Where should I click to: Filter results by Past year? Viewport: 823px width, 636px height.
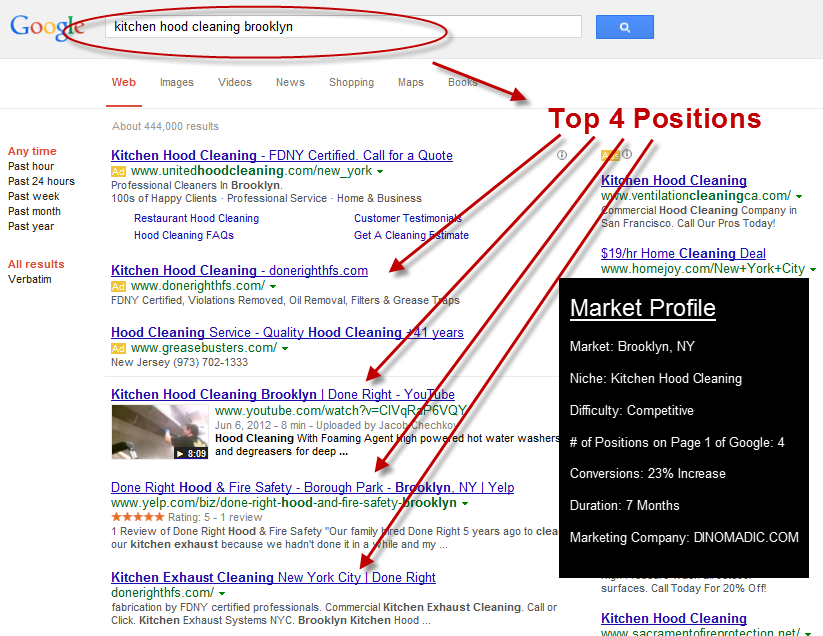pyautogui.click(x=31, y=226)
